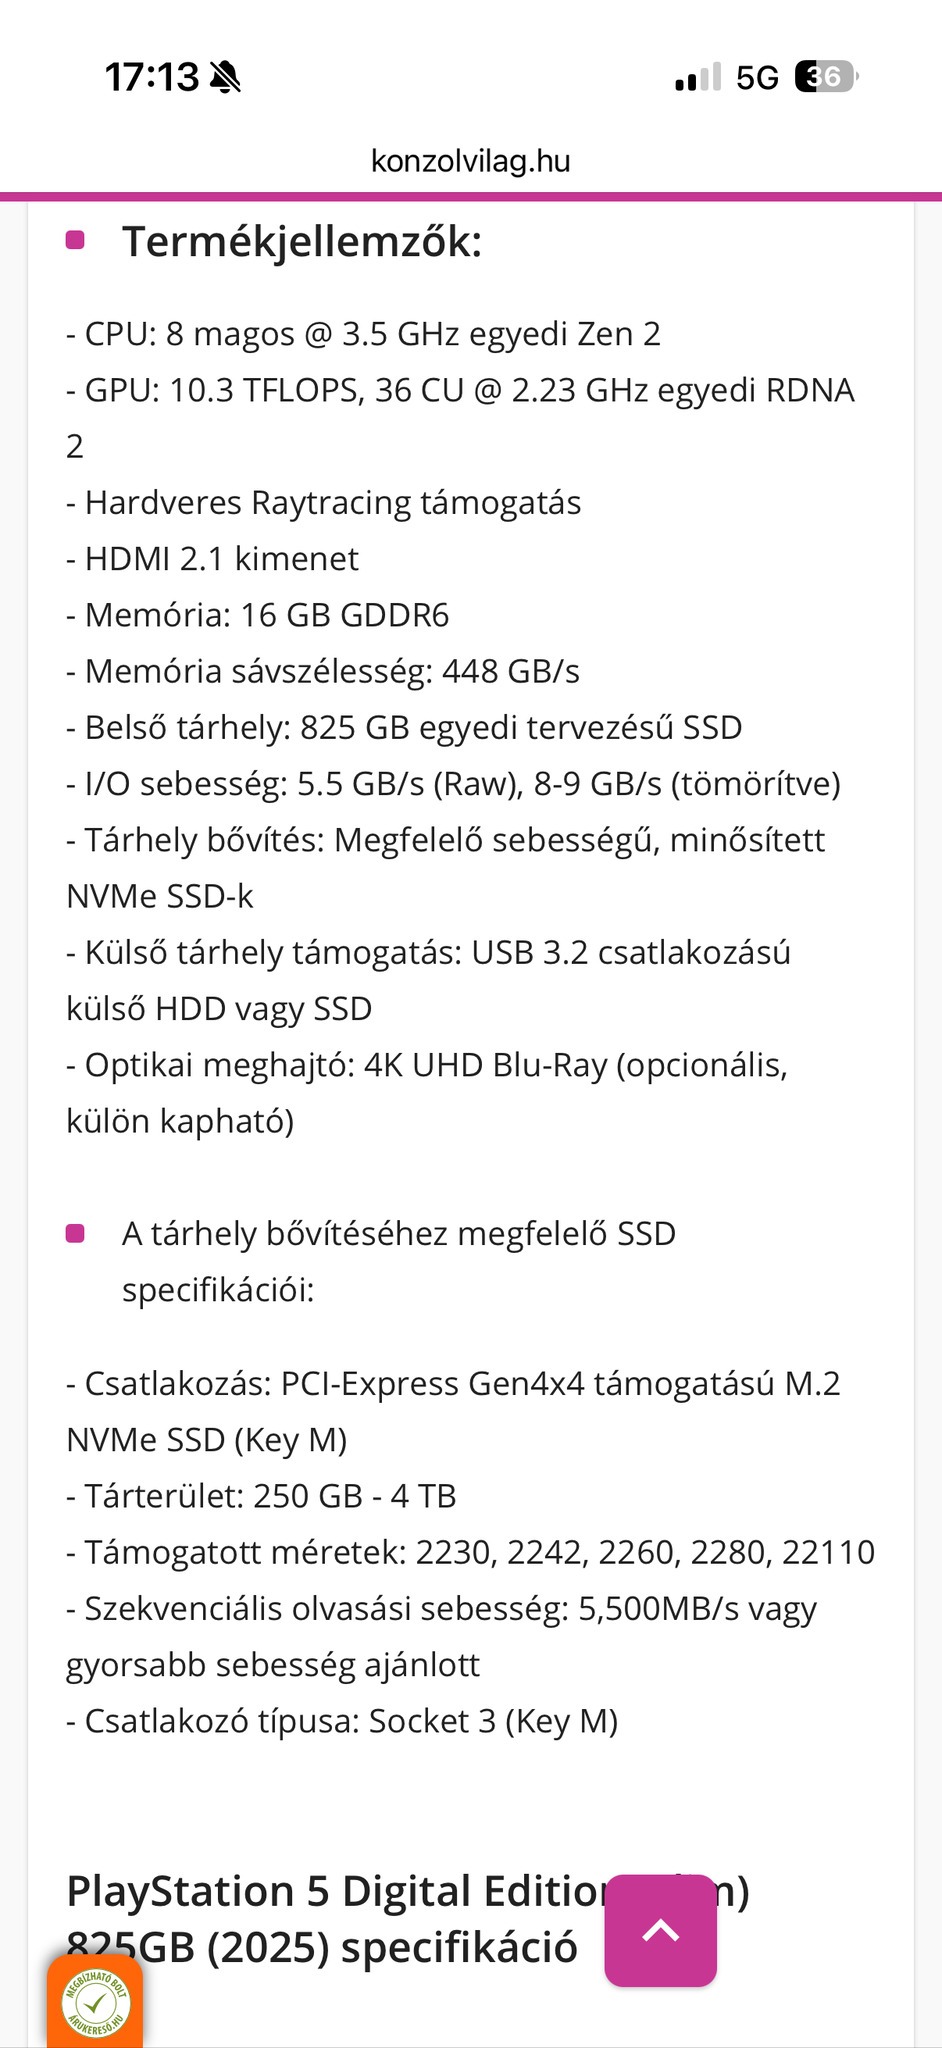
Task: Open the Árukereső trusted shop badge
Action: click(95, 2002)
